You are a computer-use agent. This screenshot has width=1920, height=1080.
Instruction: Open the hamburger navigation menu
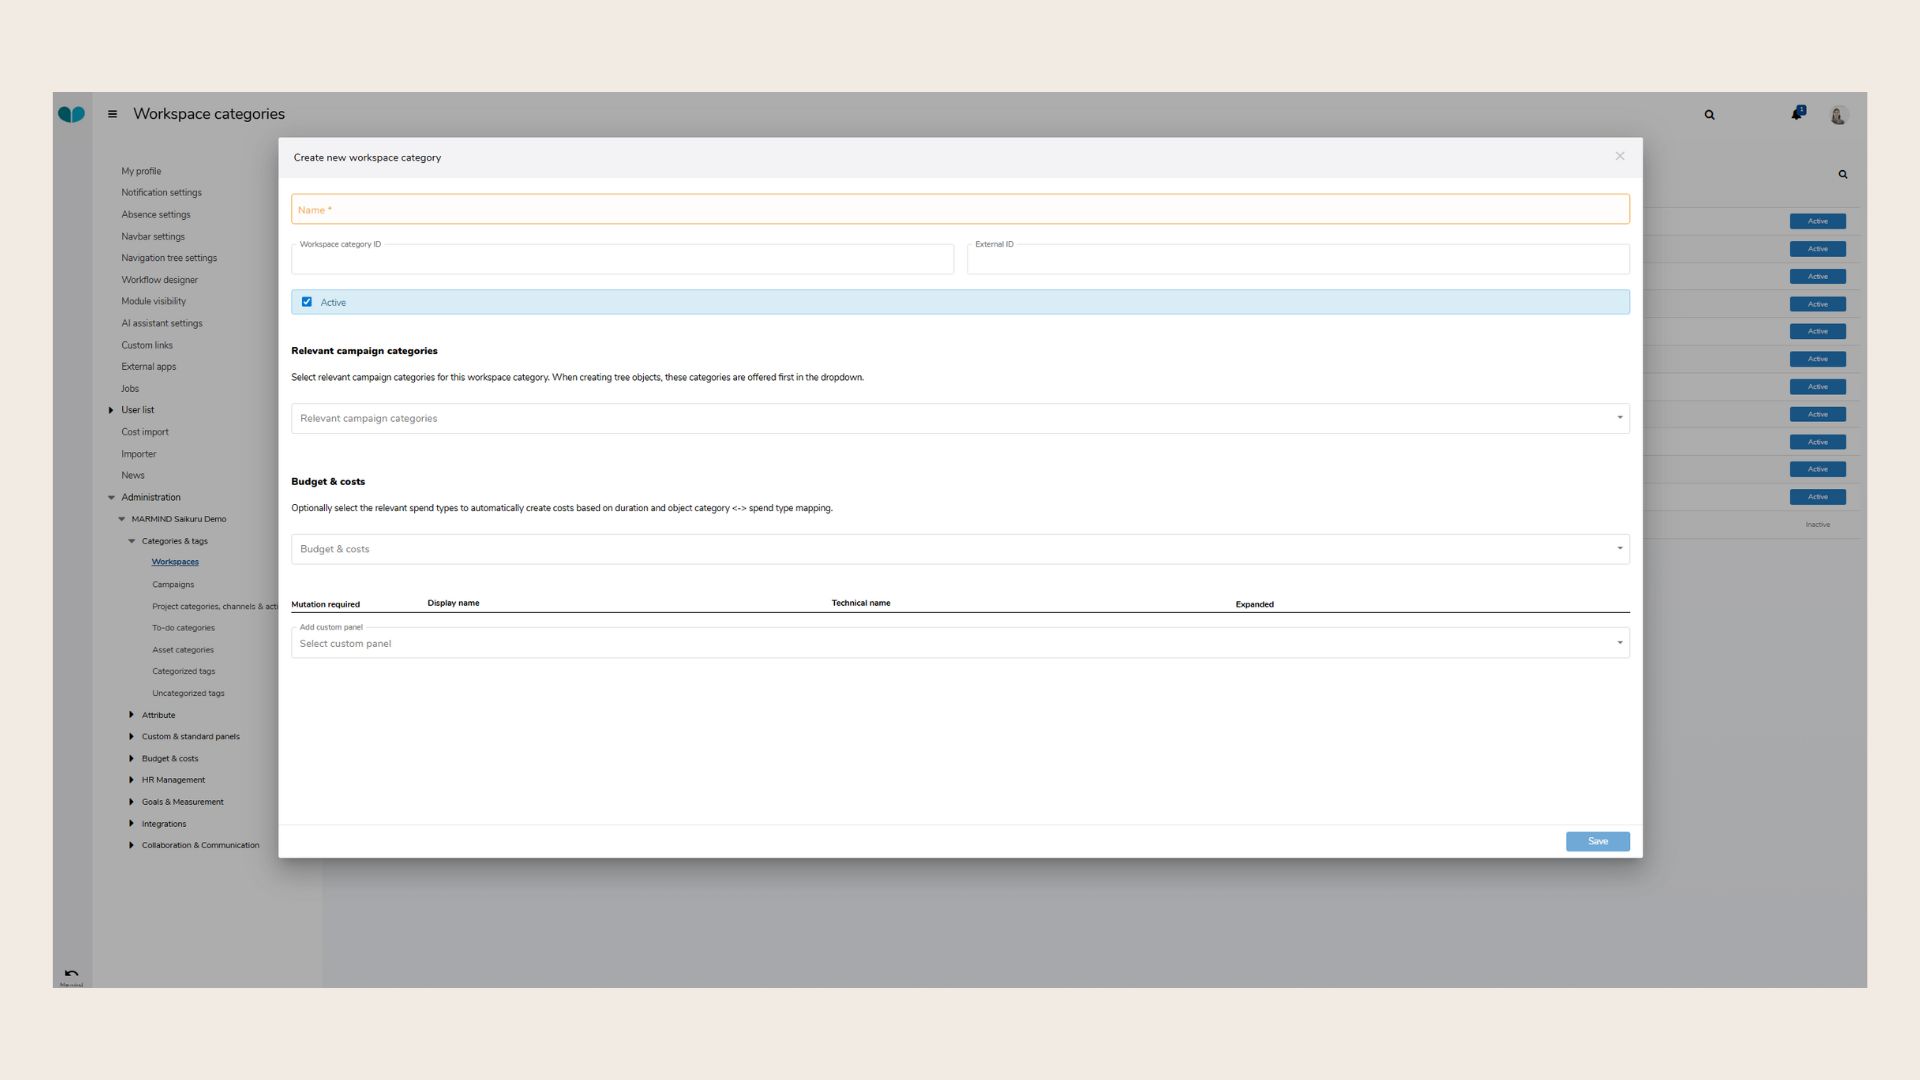click(x=112, y=114)
